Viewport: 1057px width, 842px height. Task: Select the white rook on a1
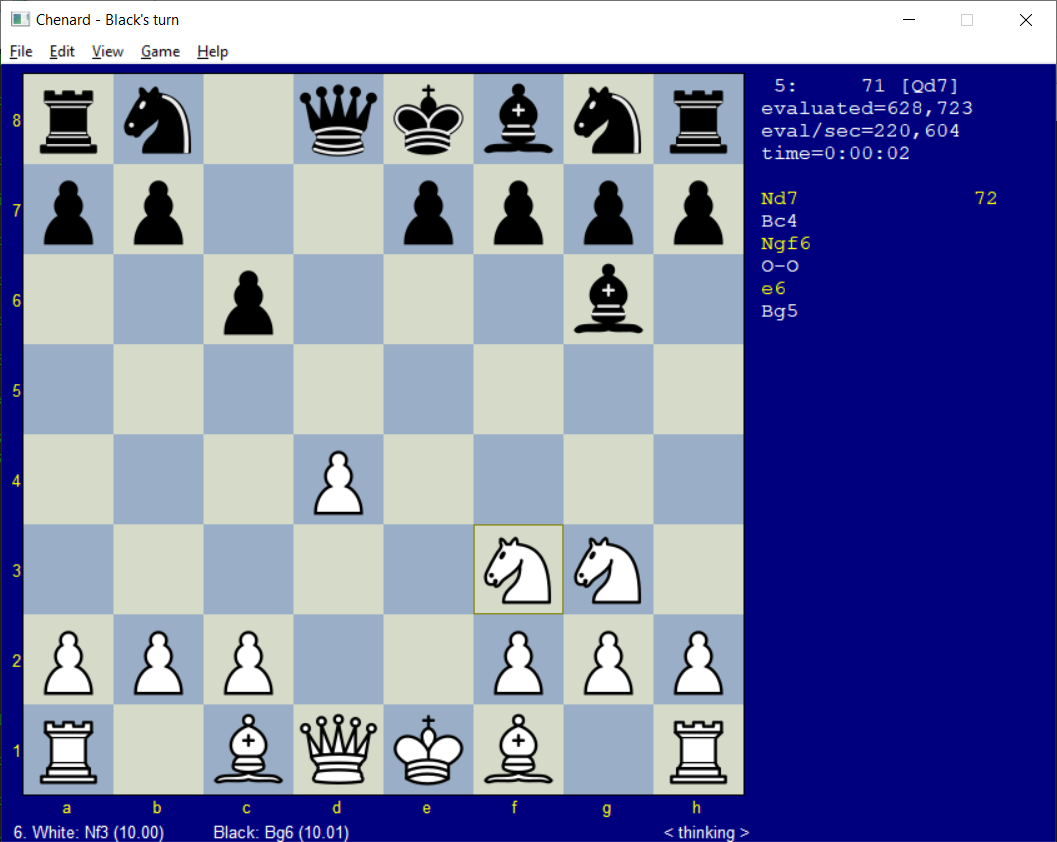68,750
